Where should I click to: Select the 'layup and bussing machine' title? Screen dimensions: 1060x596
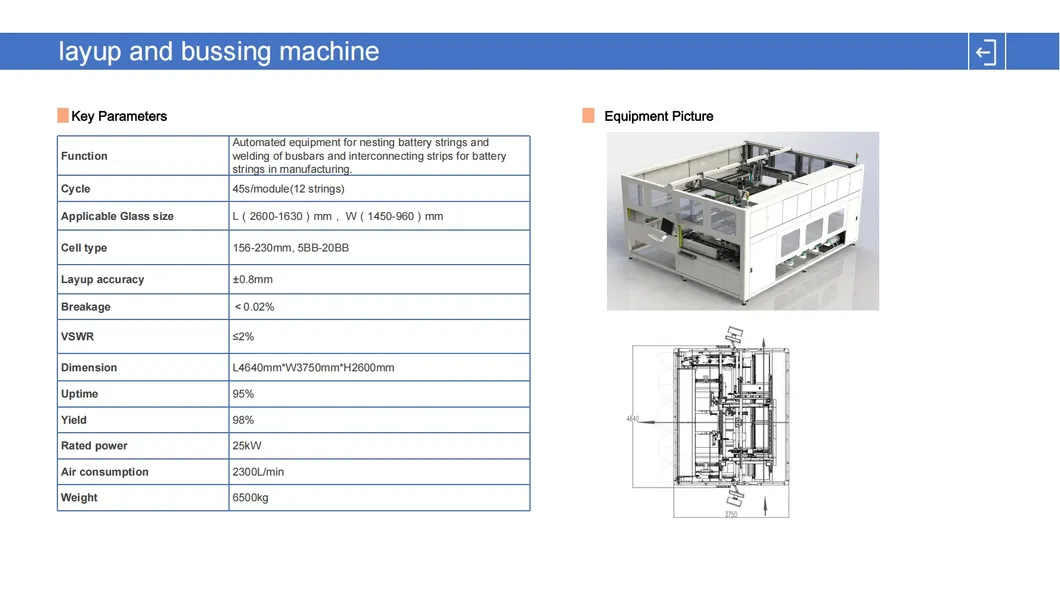[219, 52]
